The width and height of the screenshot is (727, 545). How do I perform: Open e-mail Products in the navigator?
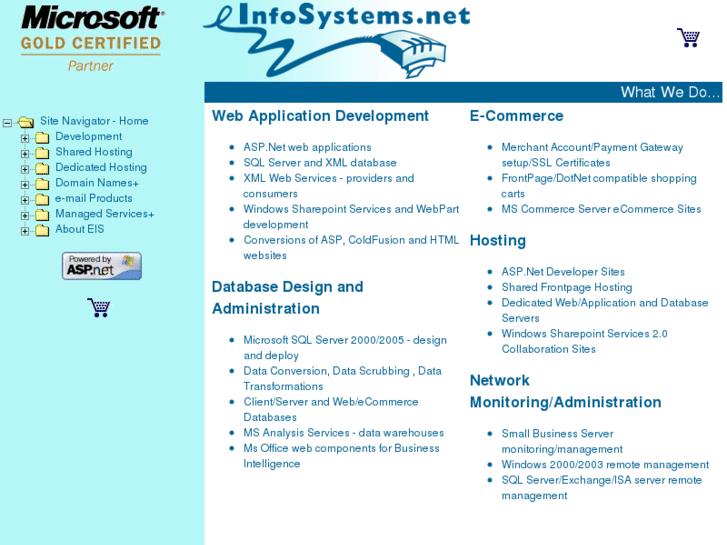pyautogui.click(x=94, y=198)
